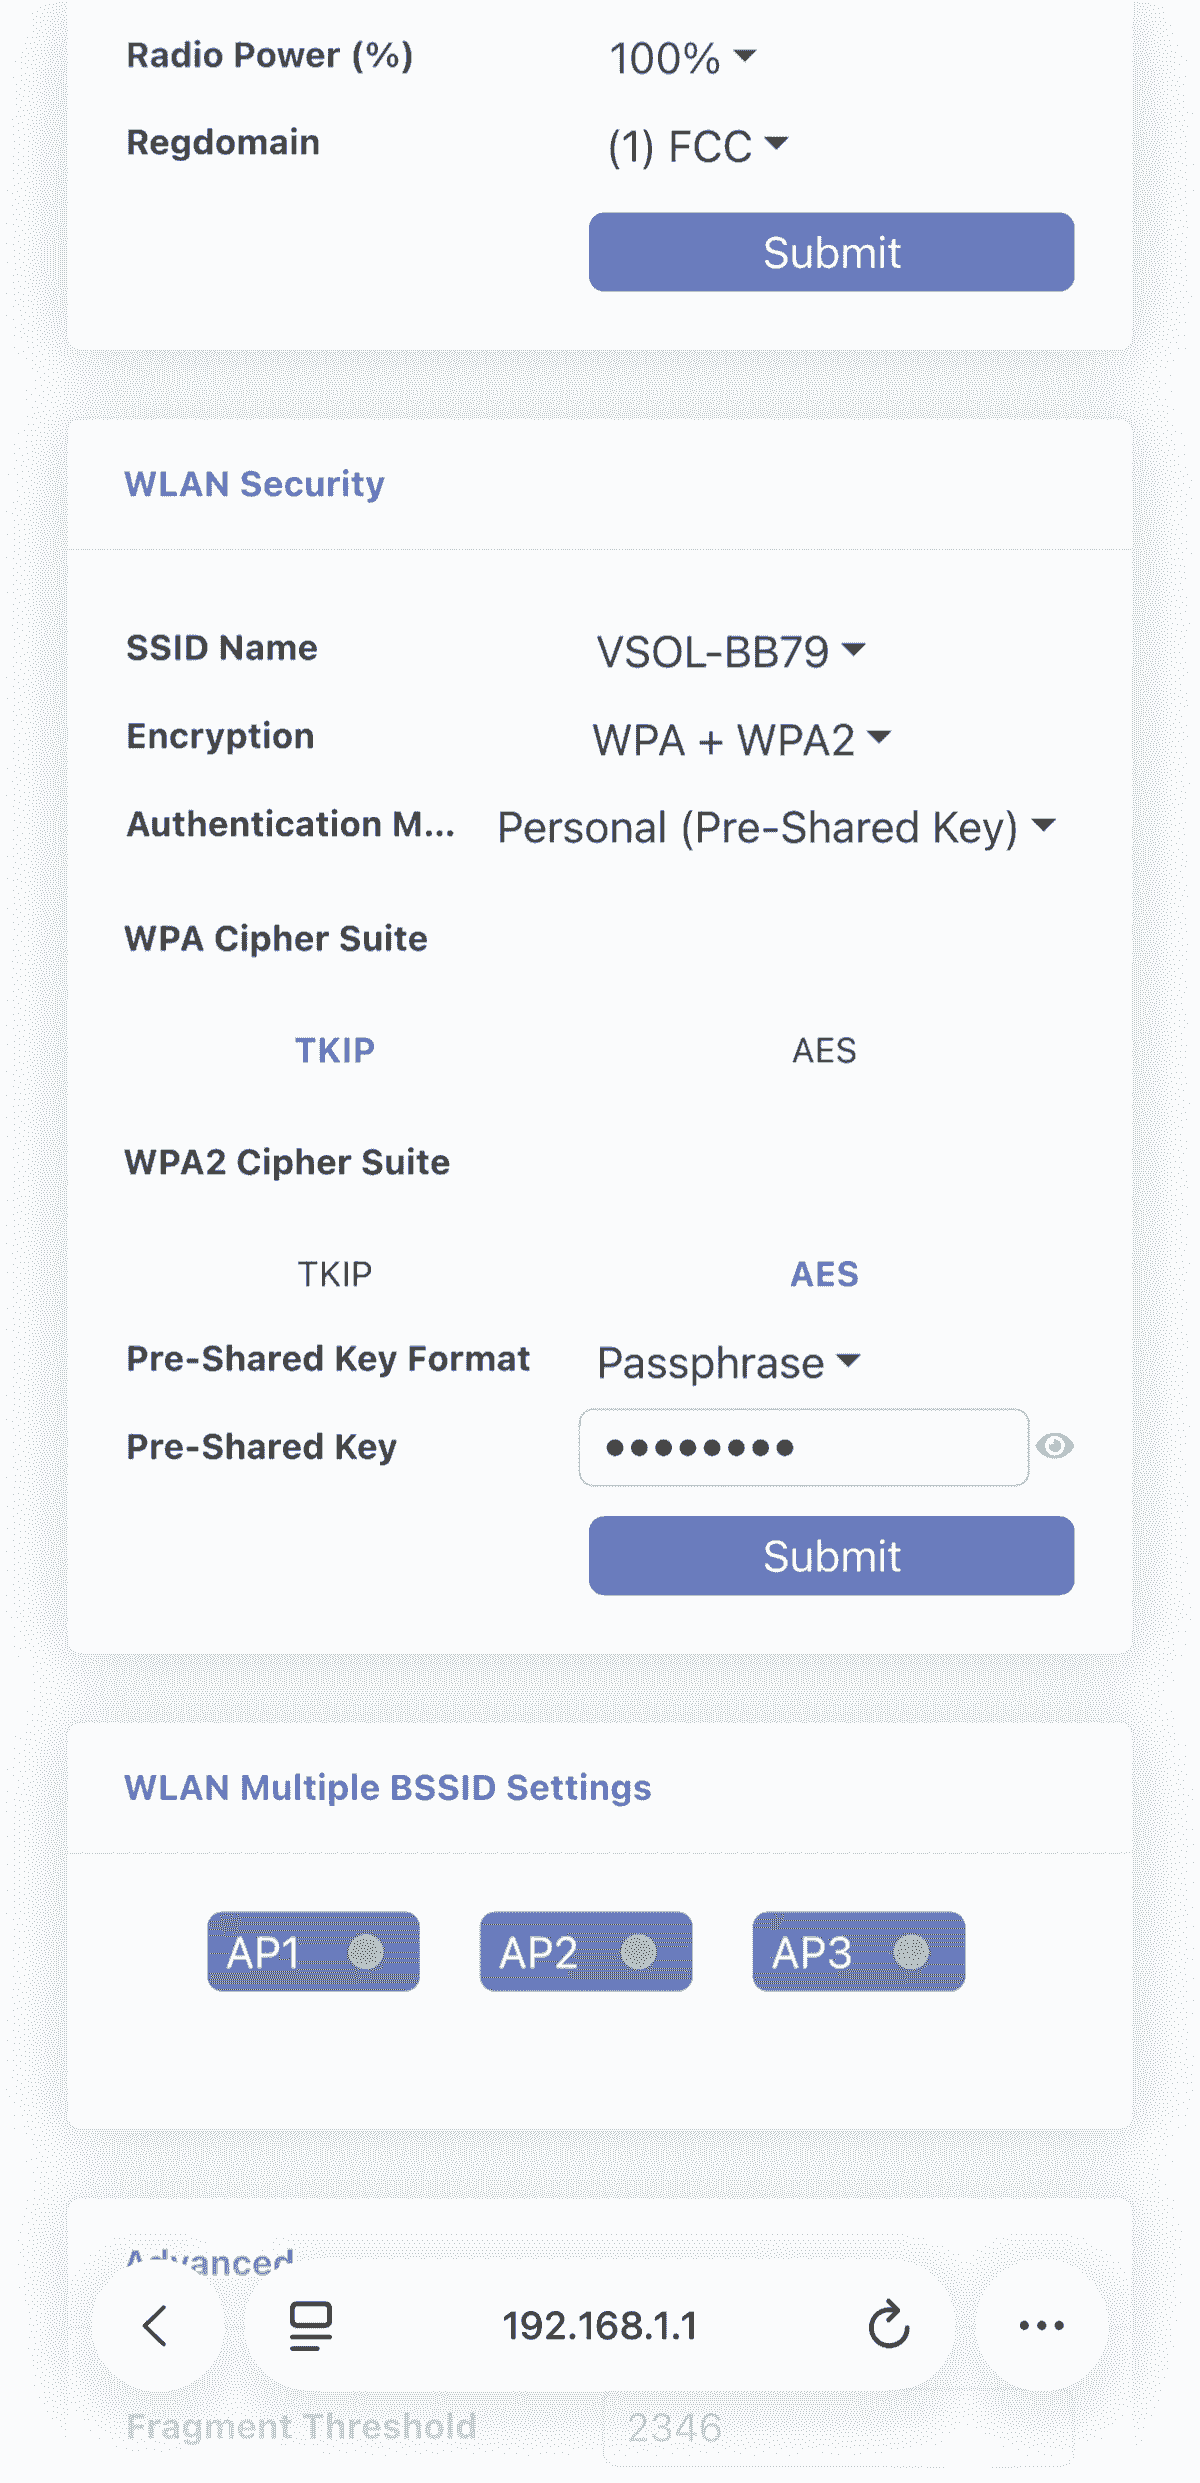Select TKIP under WPA Cipher Suite
Image resolution: width=1200 pixels, height=2483 pixels.
[335, 1051]
